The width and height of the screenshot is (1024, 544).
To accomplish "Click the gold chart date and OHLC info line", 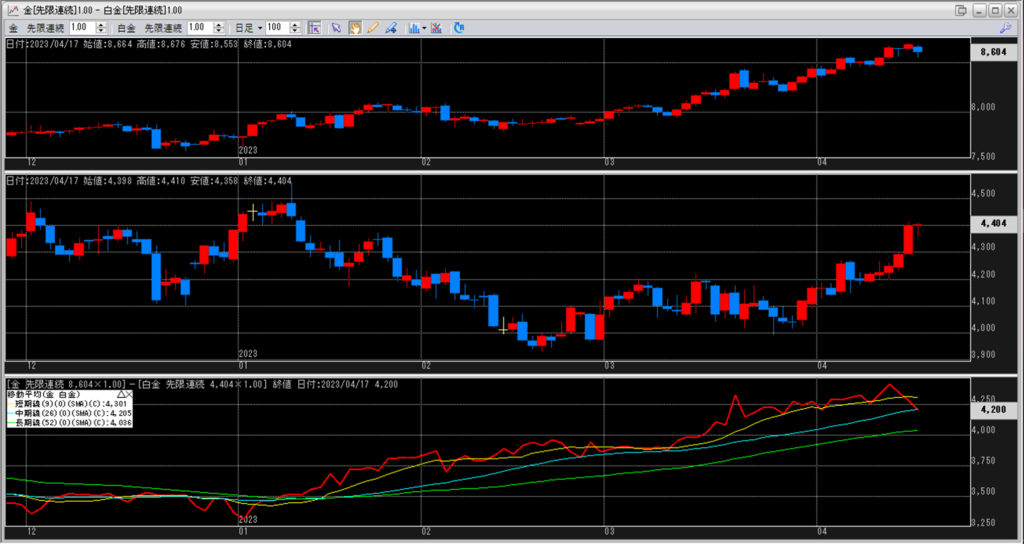I will [x=149, y=44].
